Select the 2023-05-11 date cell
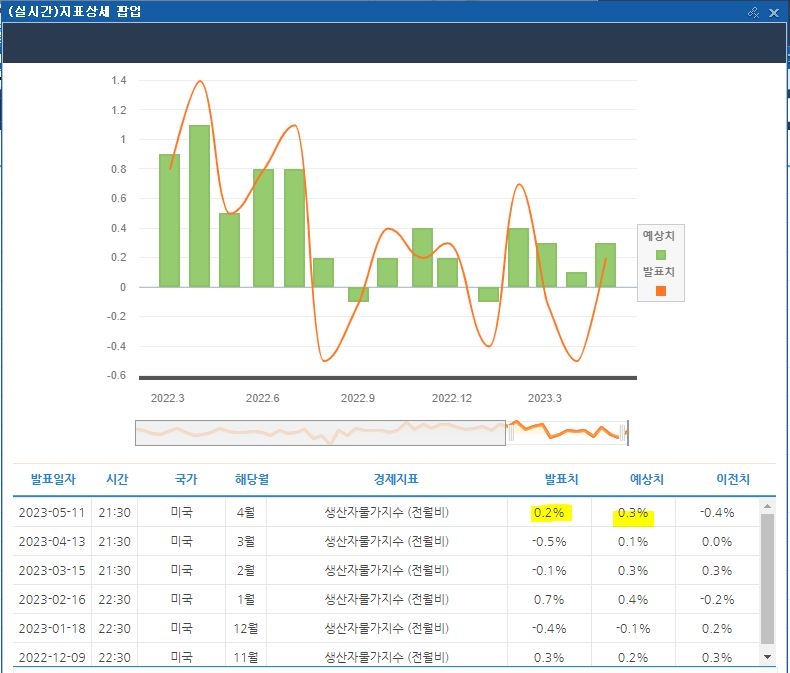790x673 pixels. click(52, 513)
